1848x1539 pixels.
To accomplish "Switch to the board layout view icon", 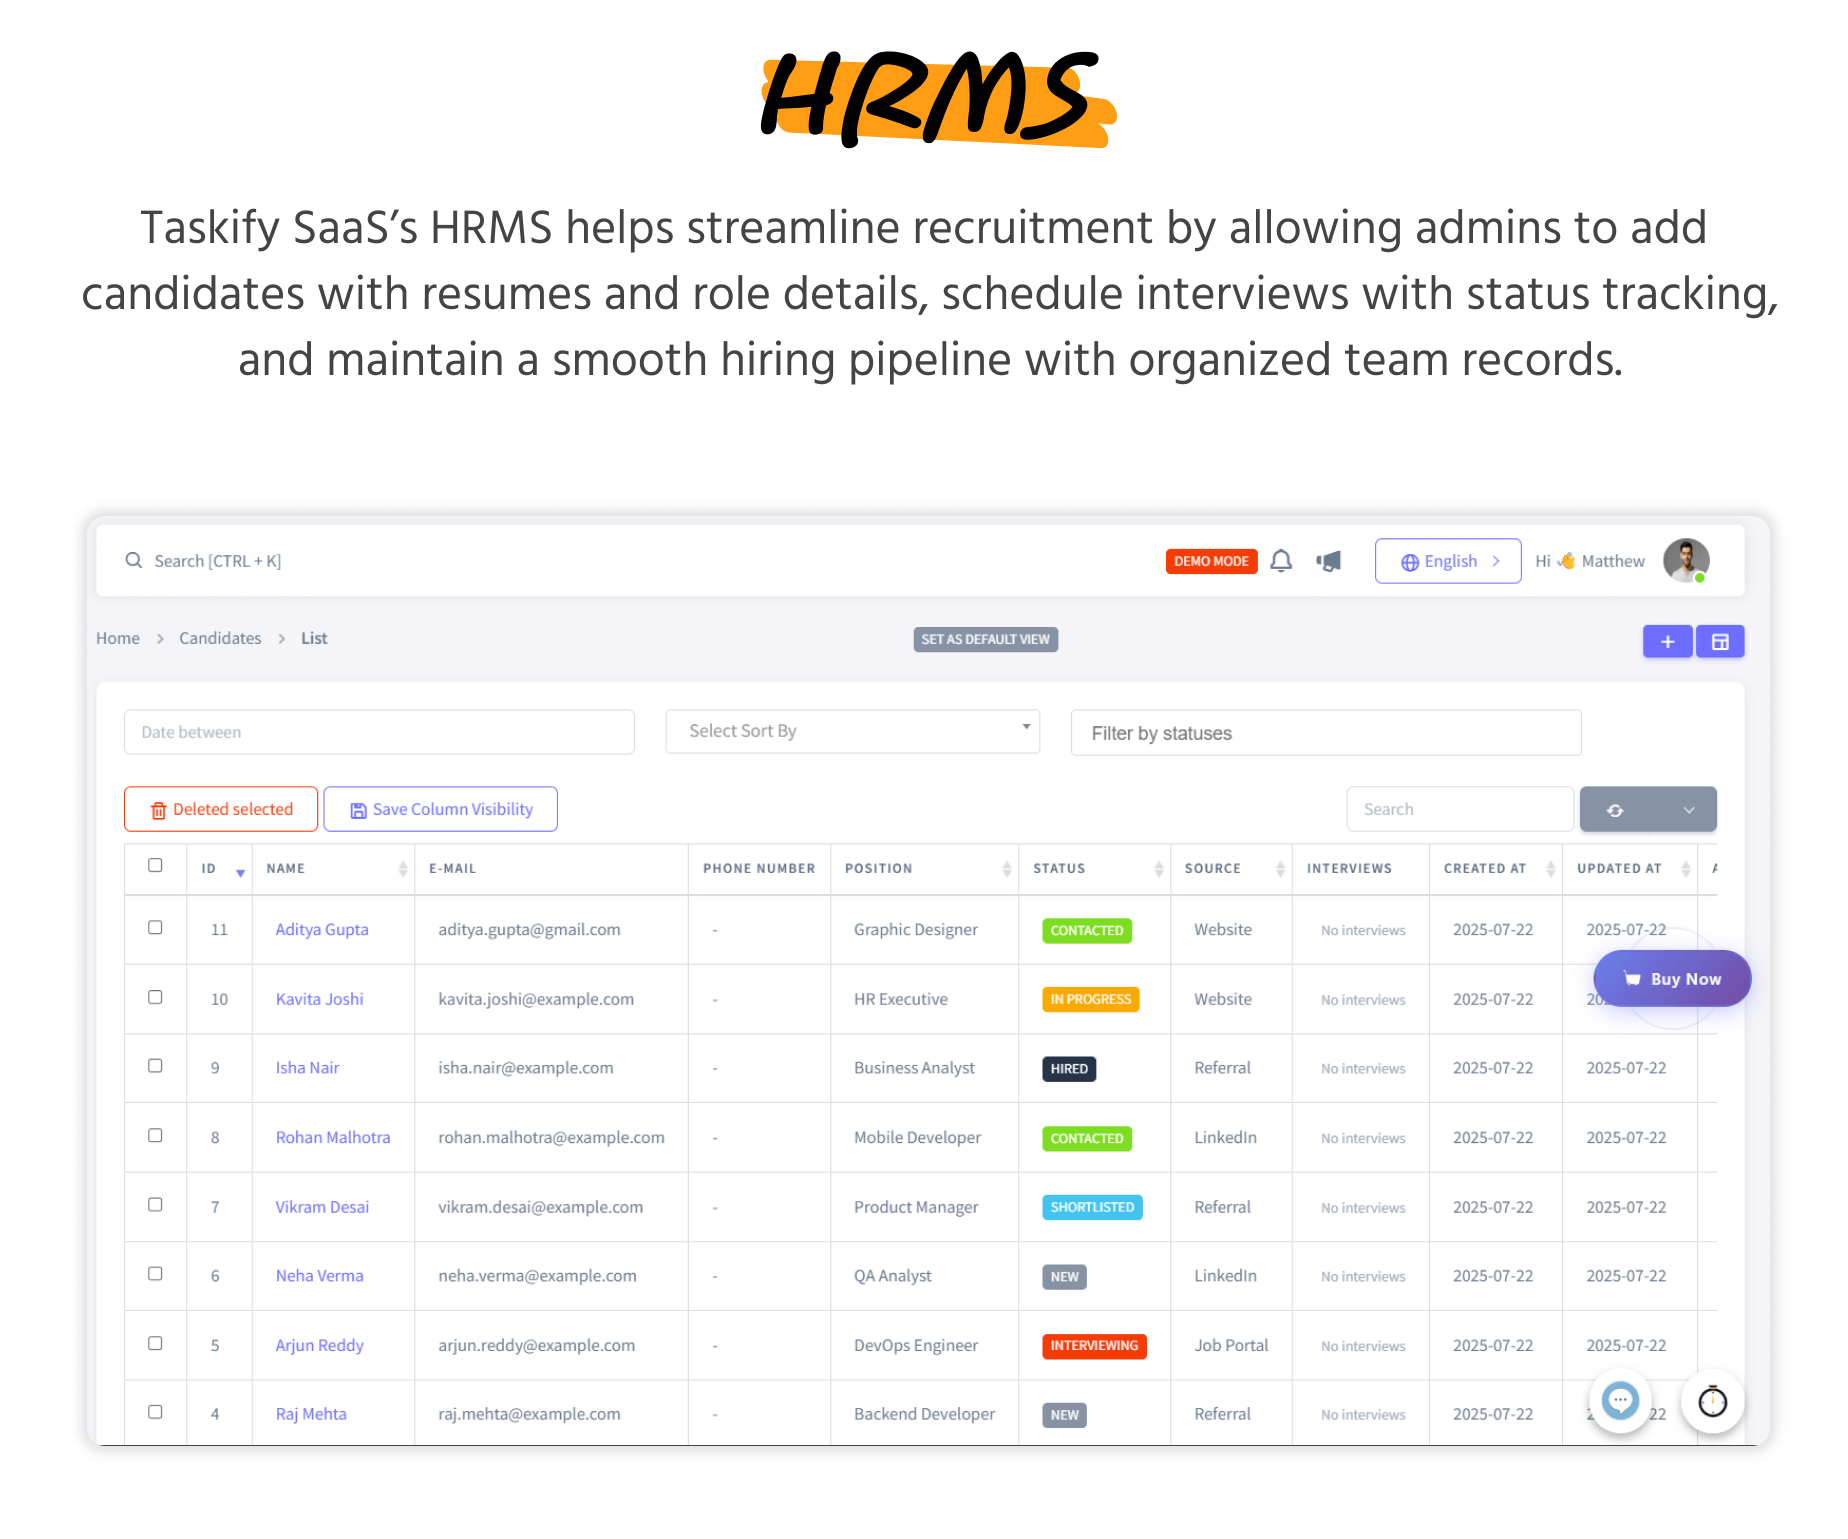I will coord(1720,642).
